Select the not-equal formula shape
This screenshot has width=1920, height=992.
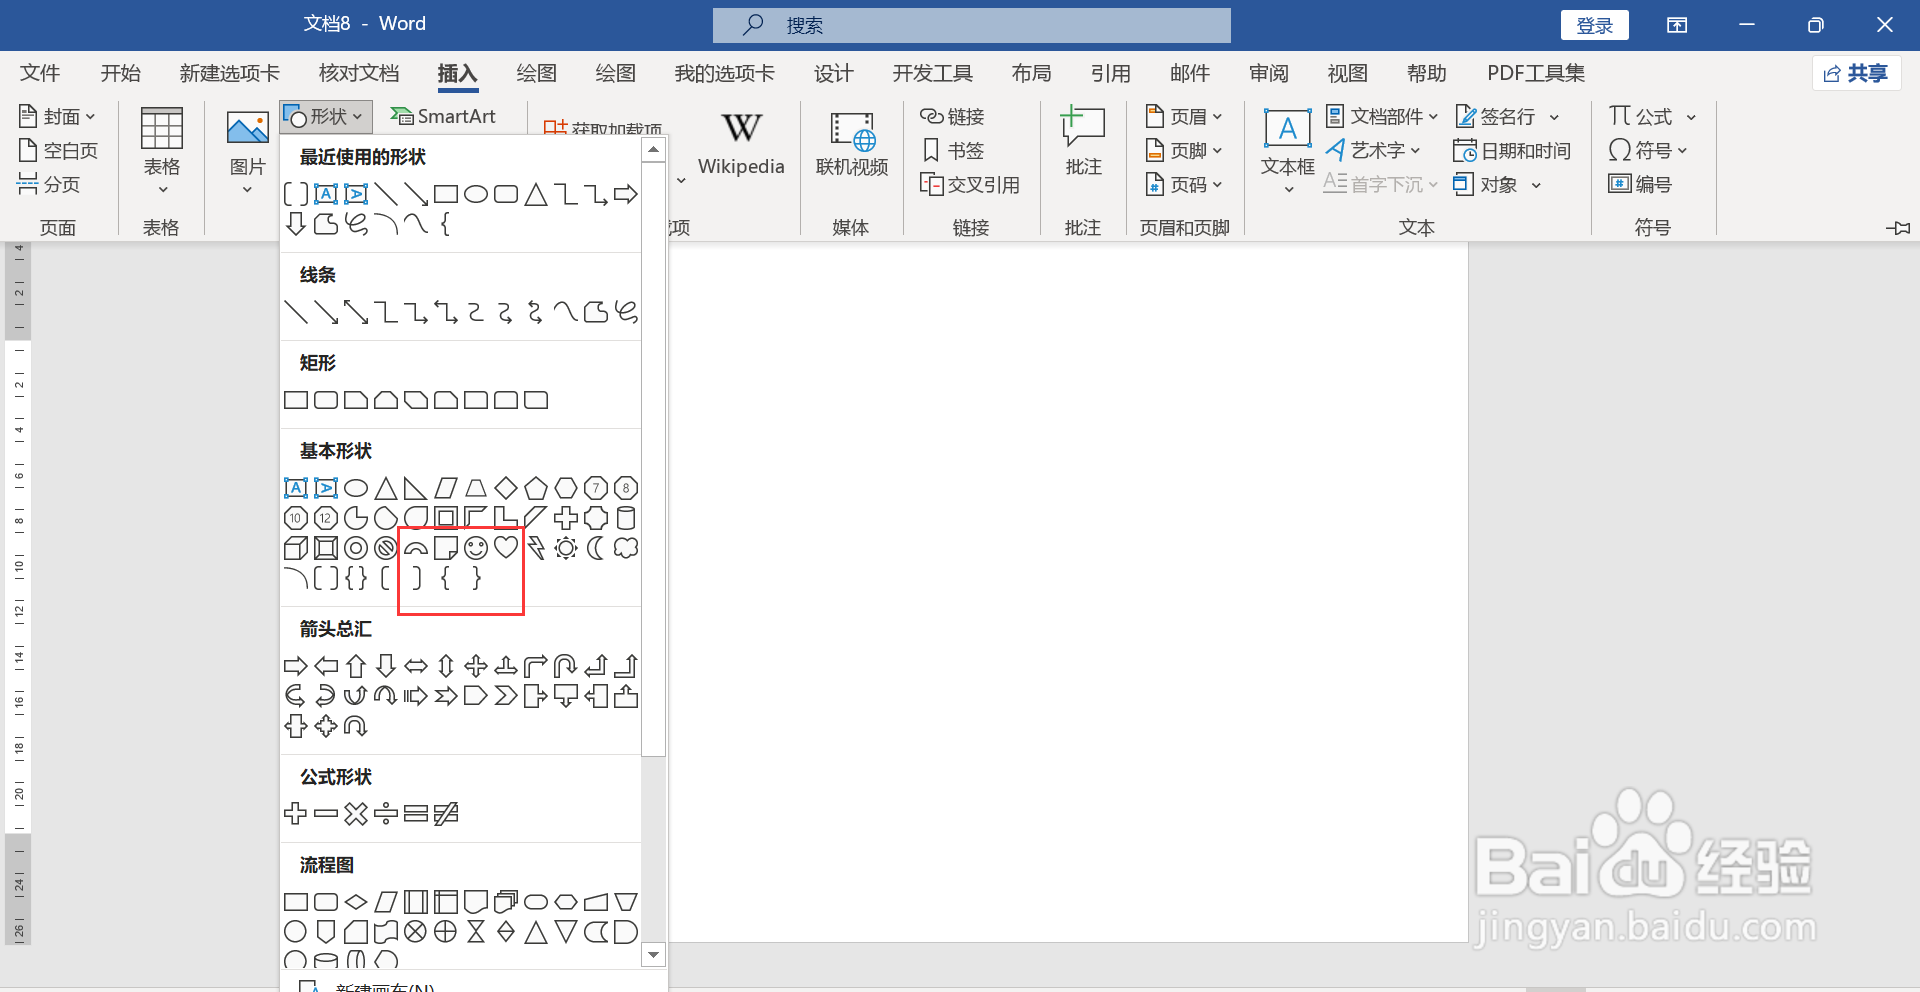[446, 814]
